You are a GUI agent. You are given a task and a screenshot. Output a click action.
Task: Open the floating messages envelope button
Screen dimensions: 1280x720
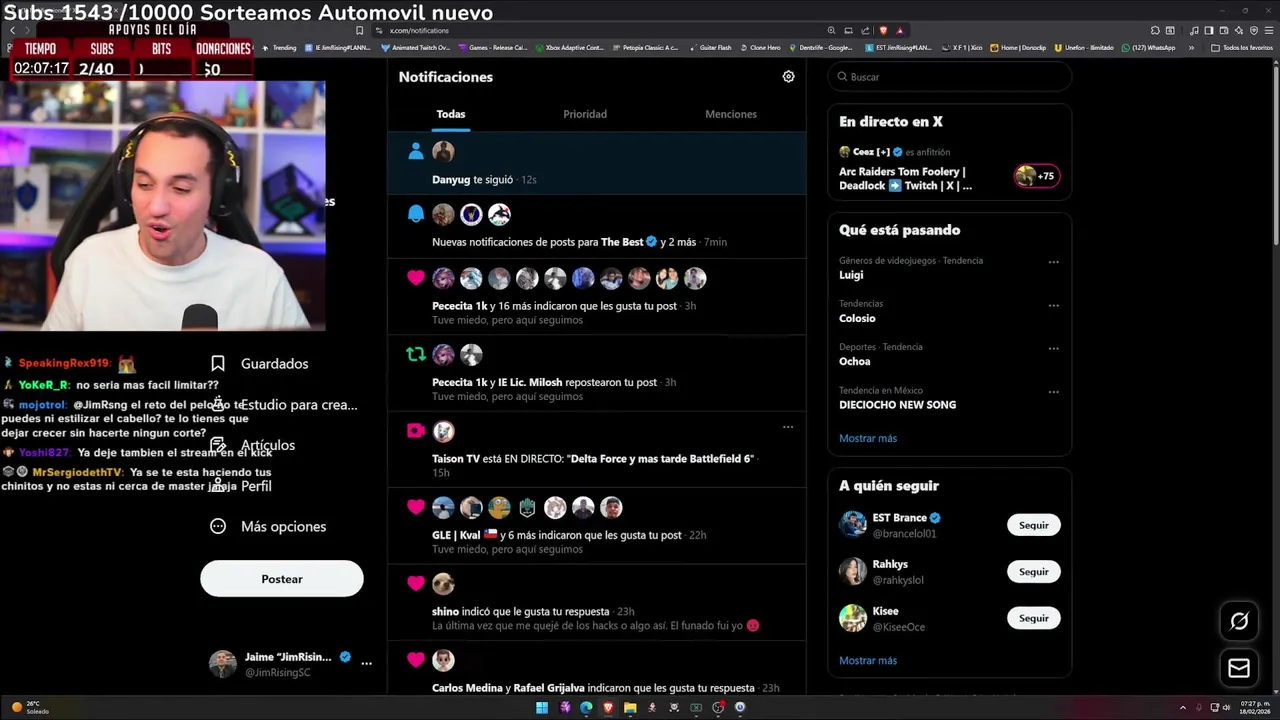1239,668
